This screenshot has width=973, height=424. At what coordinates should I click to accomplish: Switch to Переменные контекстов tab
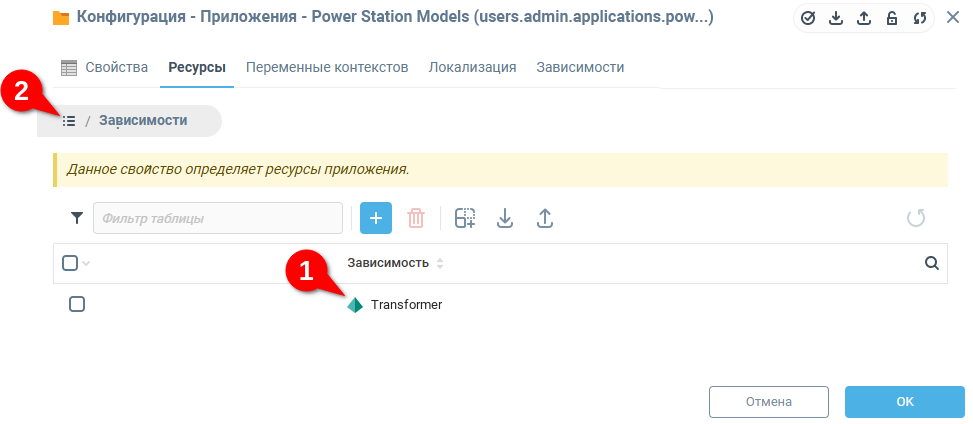tap(327, 67)
